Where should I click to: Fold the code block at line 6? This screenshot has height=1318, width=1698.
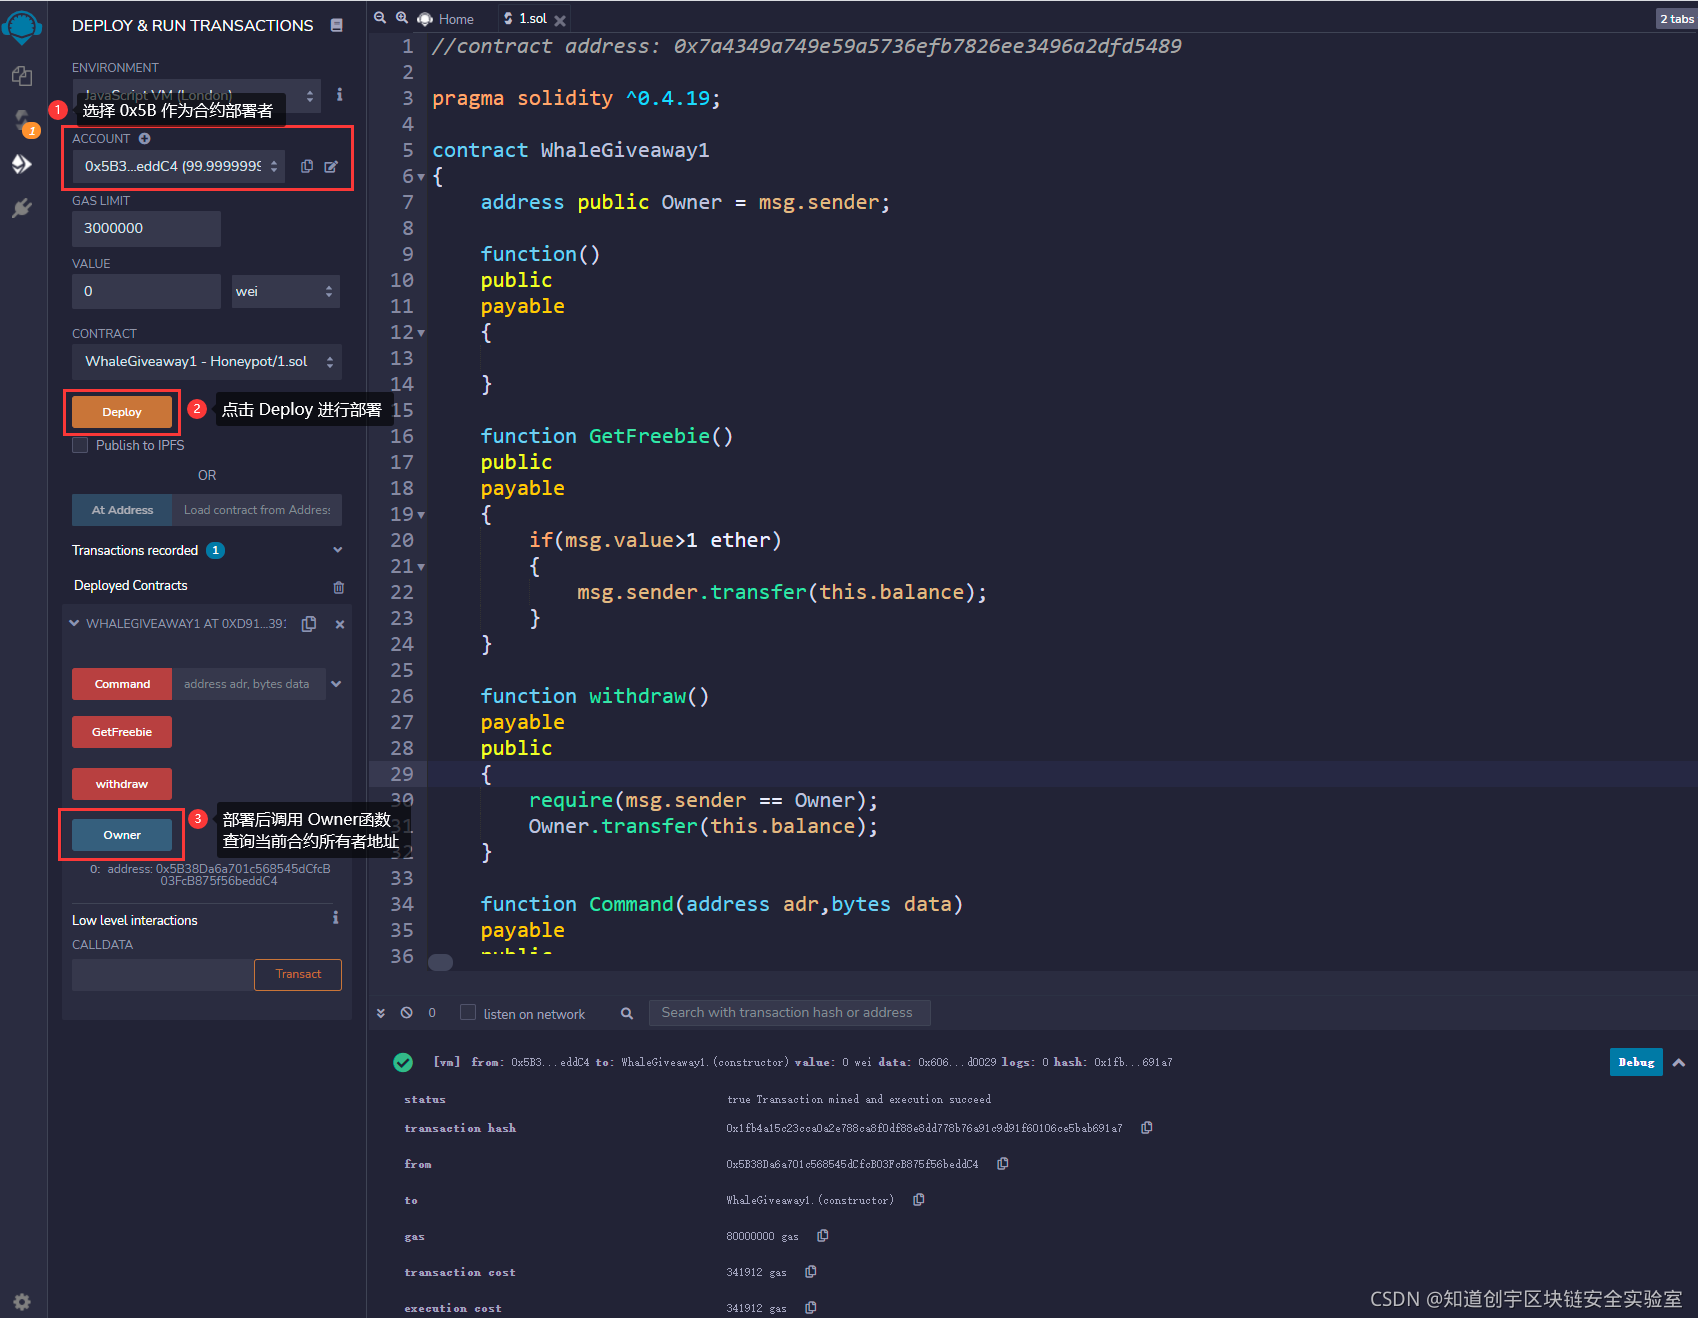421,177
